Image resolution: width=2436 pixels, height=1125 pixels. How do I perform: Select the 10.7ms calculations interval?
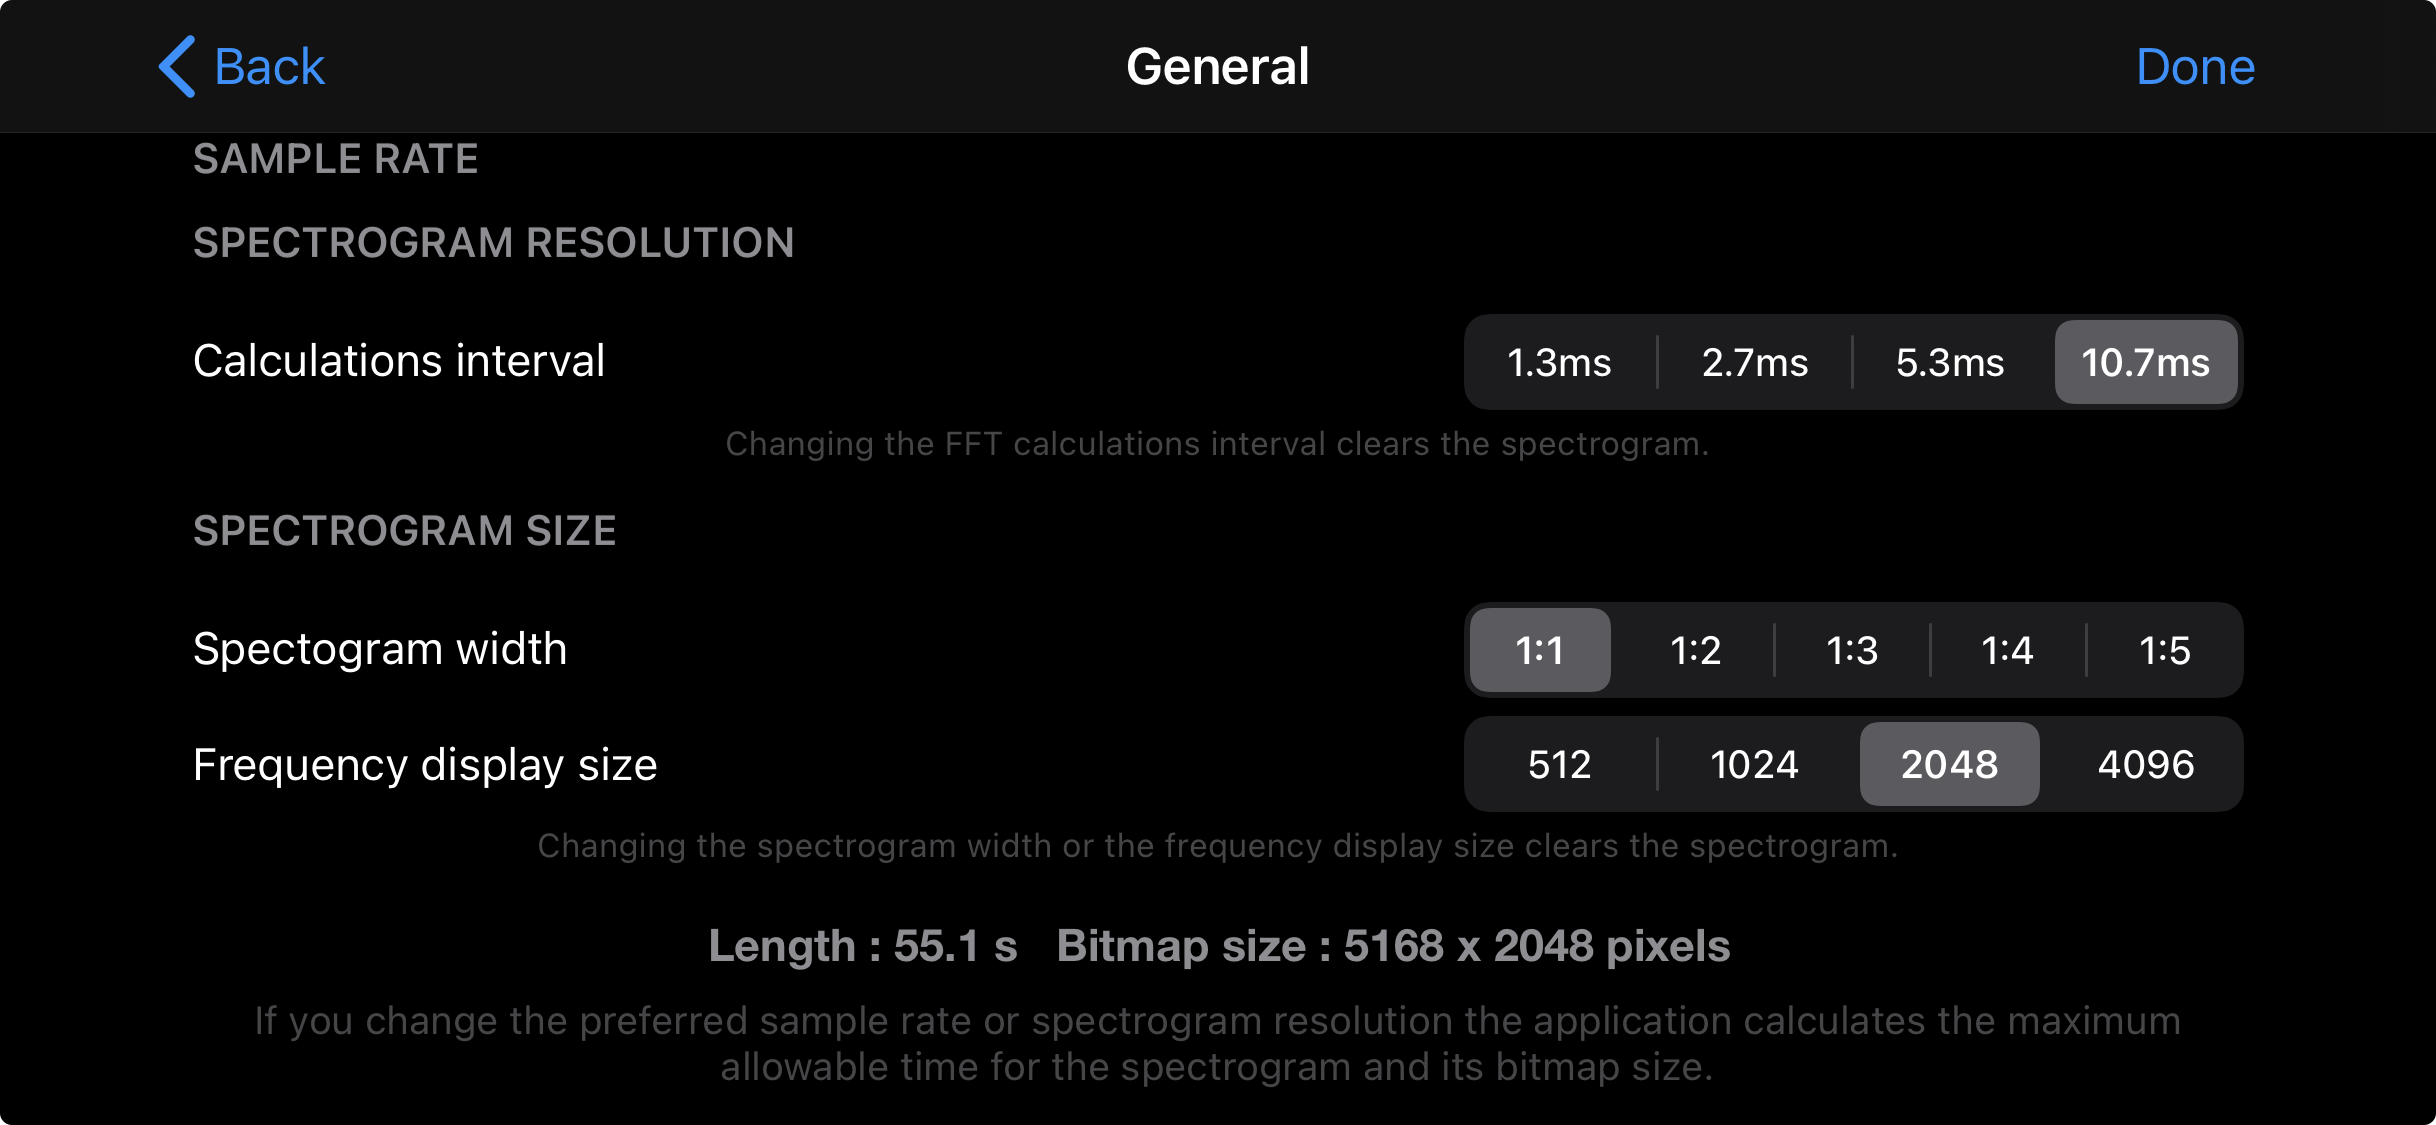click(2146, 362)
